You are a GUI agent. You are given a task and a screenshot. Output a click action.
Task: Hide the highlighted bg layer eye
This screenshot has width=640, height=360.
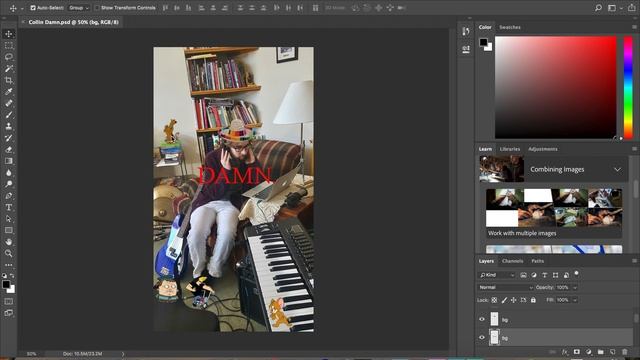[482, 338]
